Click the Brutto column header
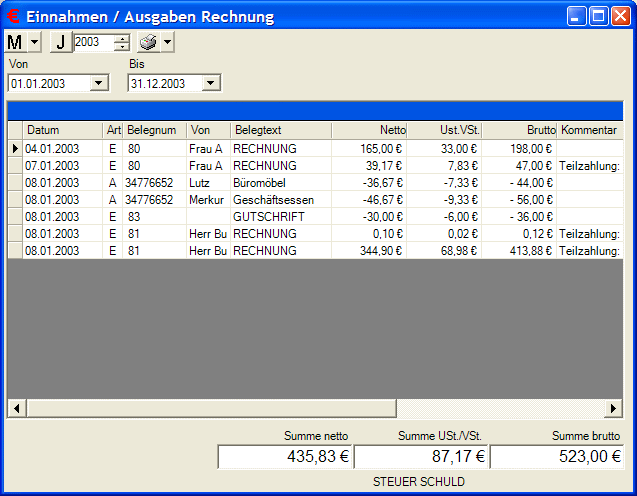 [519, 130]
